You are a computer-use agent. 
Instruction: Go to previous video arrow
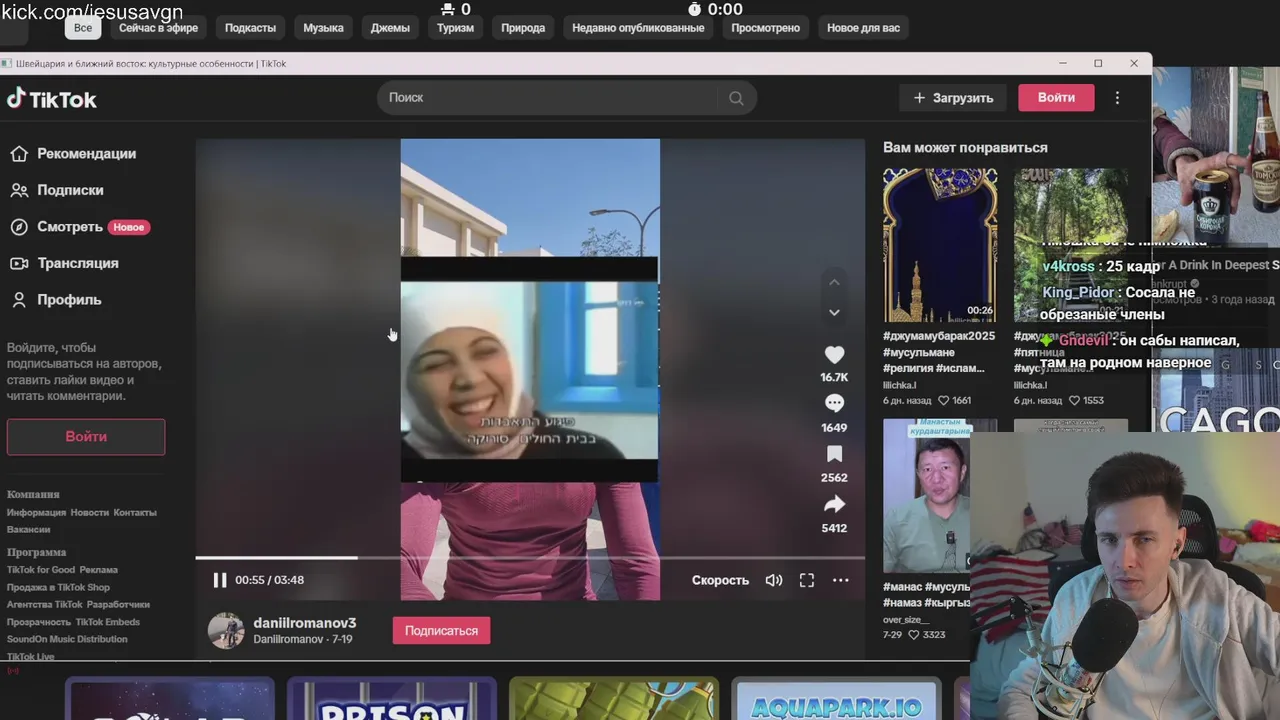[834, 282]
